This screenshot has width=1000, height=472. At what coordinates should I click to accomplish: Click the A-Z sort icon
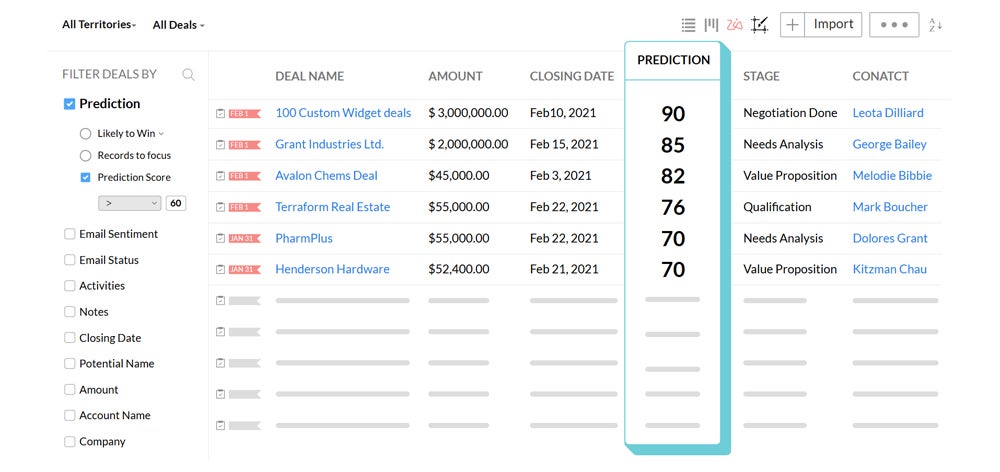click(x=936, y=25)
